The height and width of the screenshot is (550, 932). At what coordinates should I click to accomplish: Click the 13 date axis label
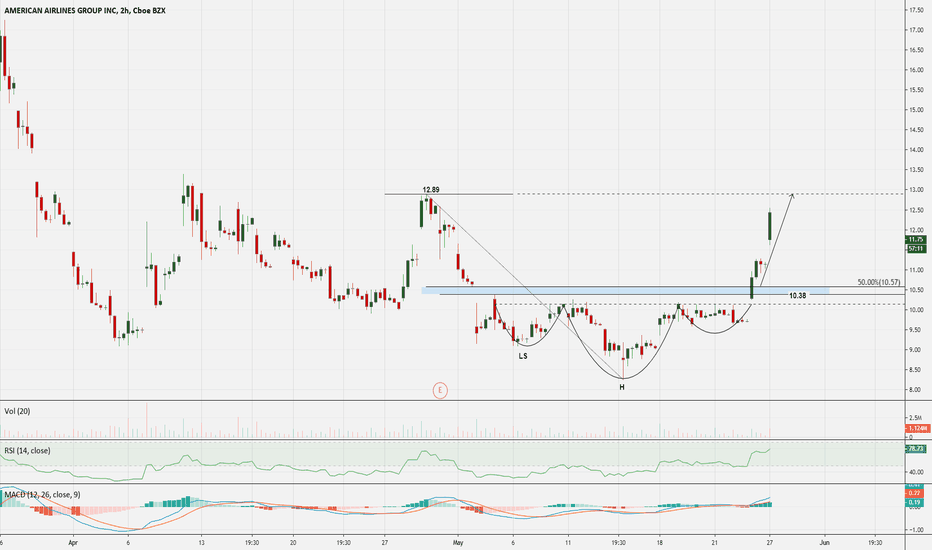(201, 542)
